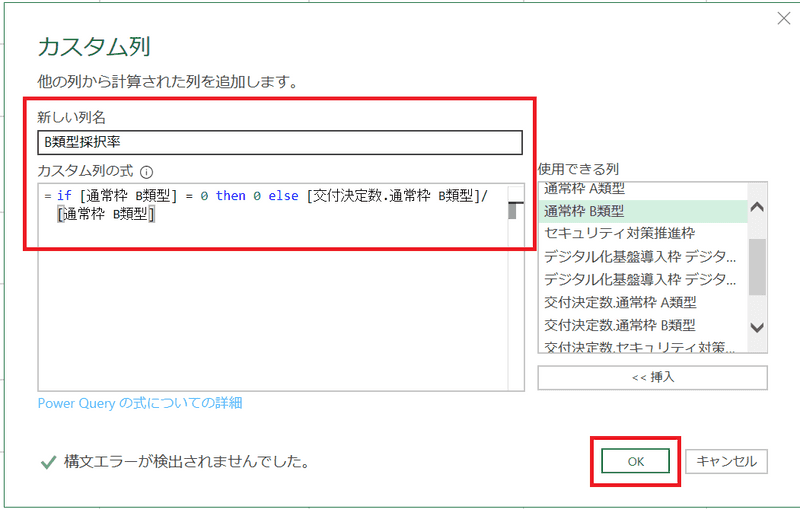Select 通常枠 A類型 in available columns
Viewport: 800px width, 509px height.
tap(584, 189)
